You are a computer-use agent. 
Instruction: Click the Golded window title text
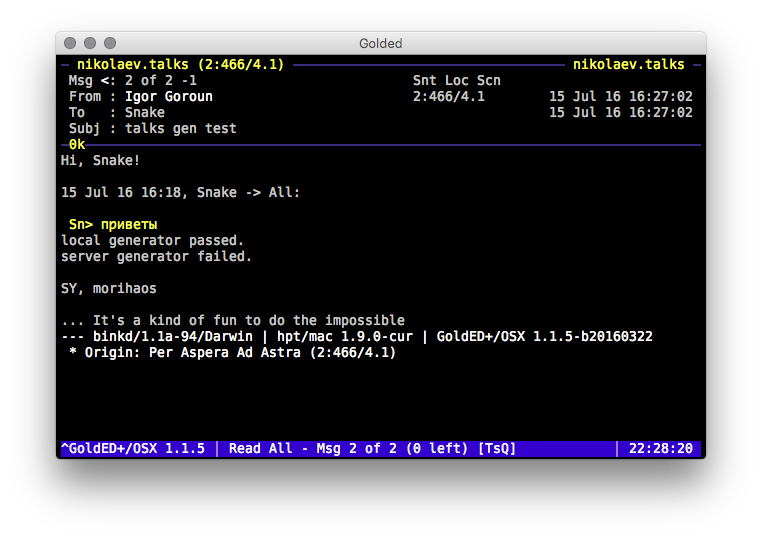(x=380, y=44)
